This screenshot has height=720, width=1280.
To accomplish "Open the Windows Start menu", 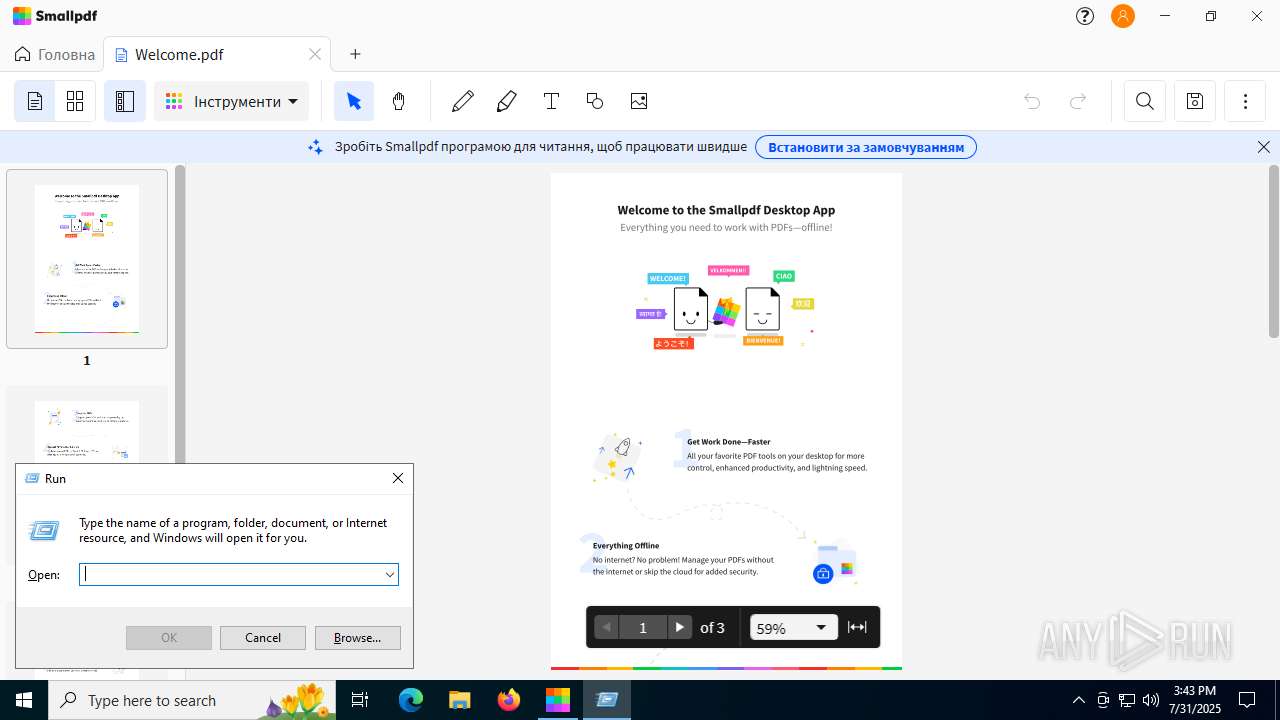I will [24, 700].
